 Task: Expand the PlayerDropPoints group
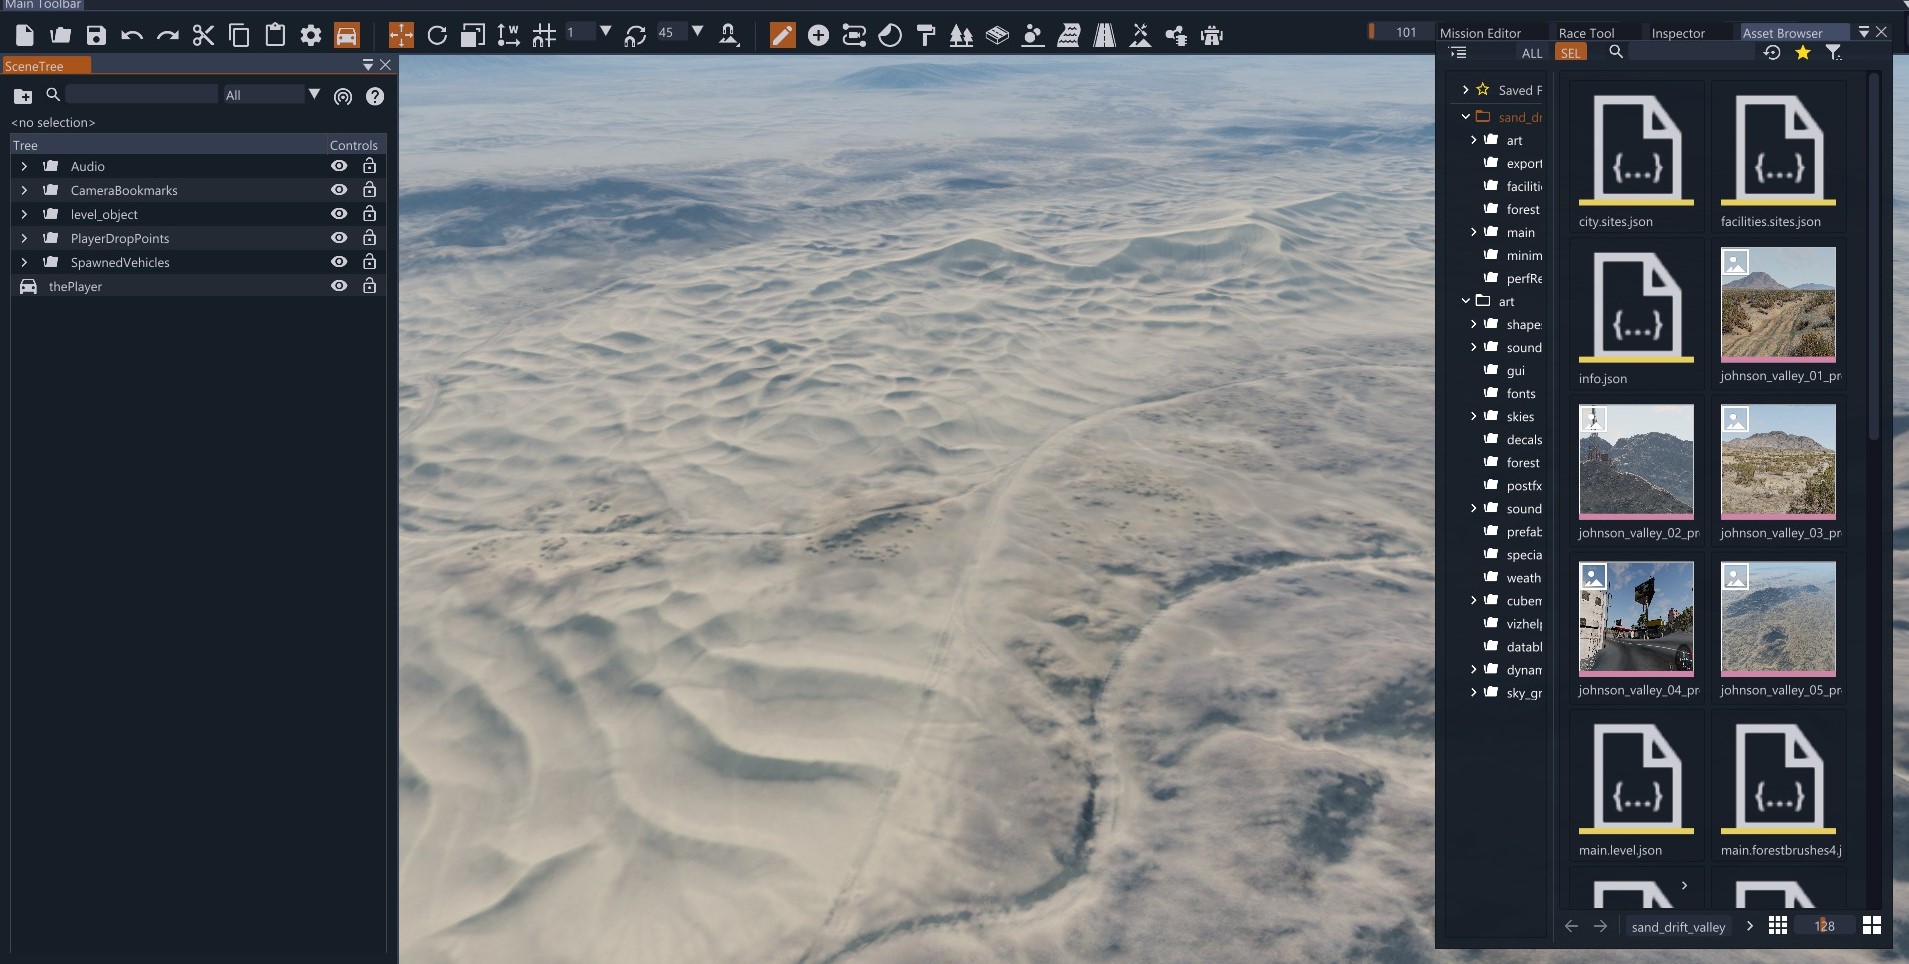(24, 238)
